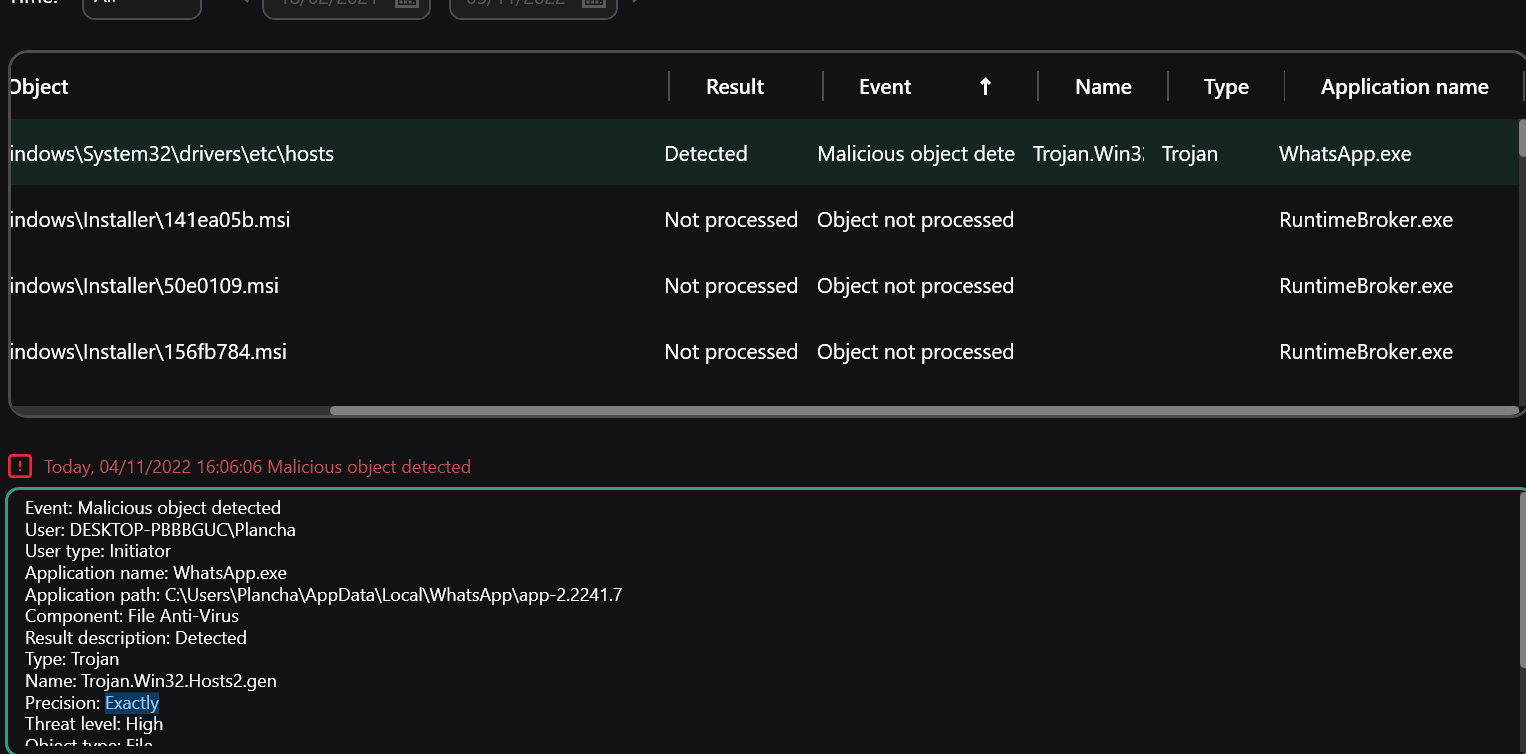Sort by the Type column header
Image resolution: width=1526 pixels, height=754 pixels.
[1225, 87]
